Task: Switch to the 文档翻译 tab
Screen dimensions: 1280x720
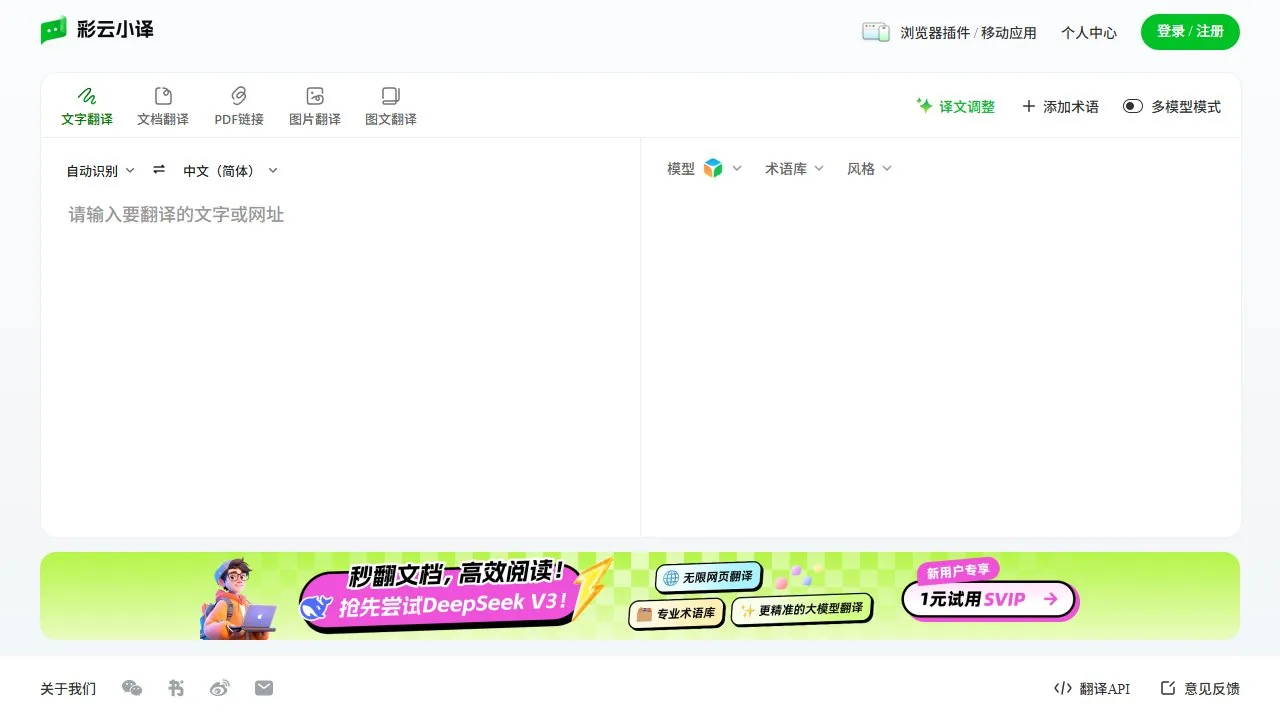Action: click(163, 107)
